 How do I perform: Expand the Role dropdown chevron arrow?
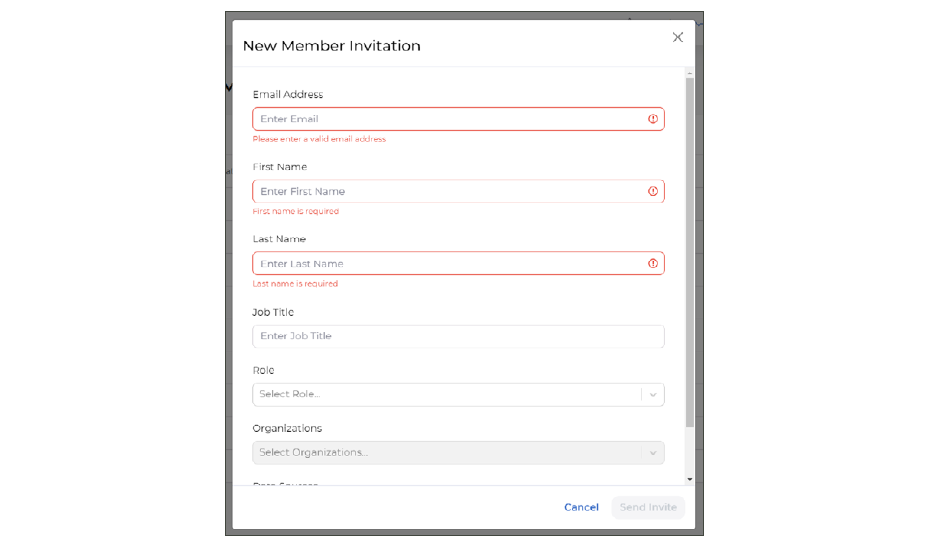(653, 395)
